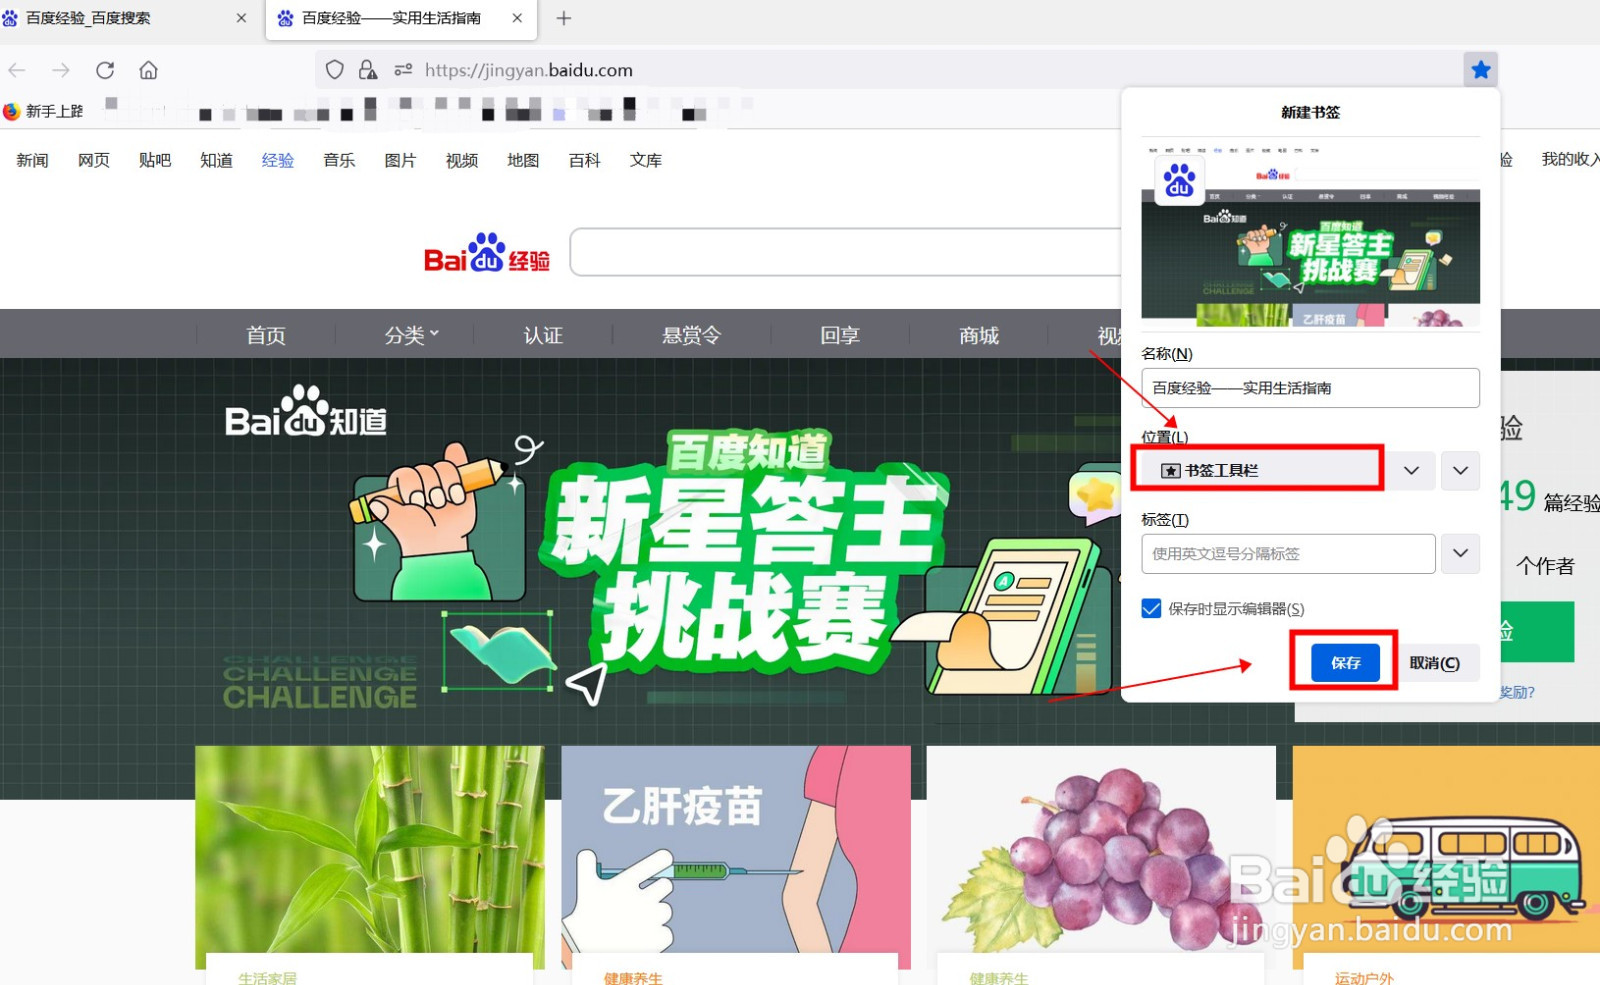The width and height of the screenshot is (1600, 985).
Task: Open the 地图 link
Action: point(523,160)
